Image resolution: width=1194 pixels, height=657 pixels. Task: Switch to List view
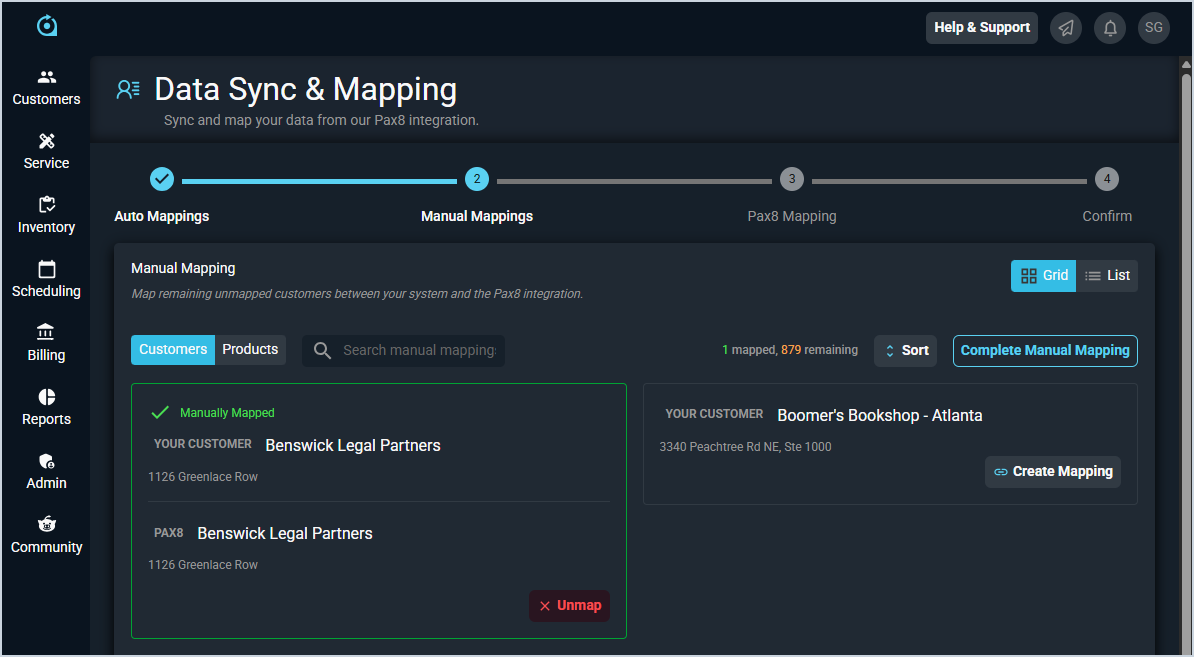(1107, 276)
